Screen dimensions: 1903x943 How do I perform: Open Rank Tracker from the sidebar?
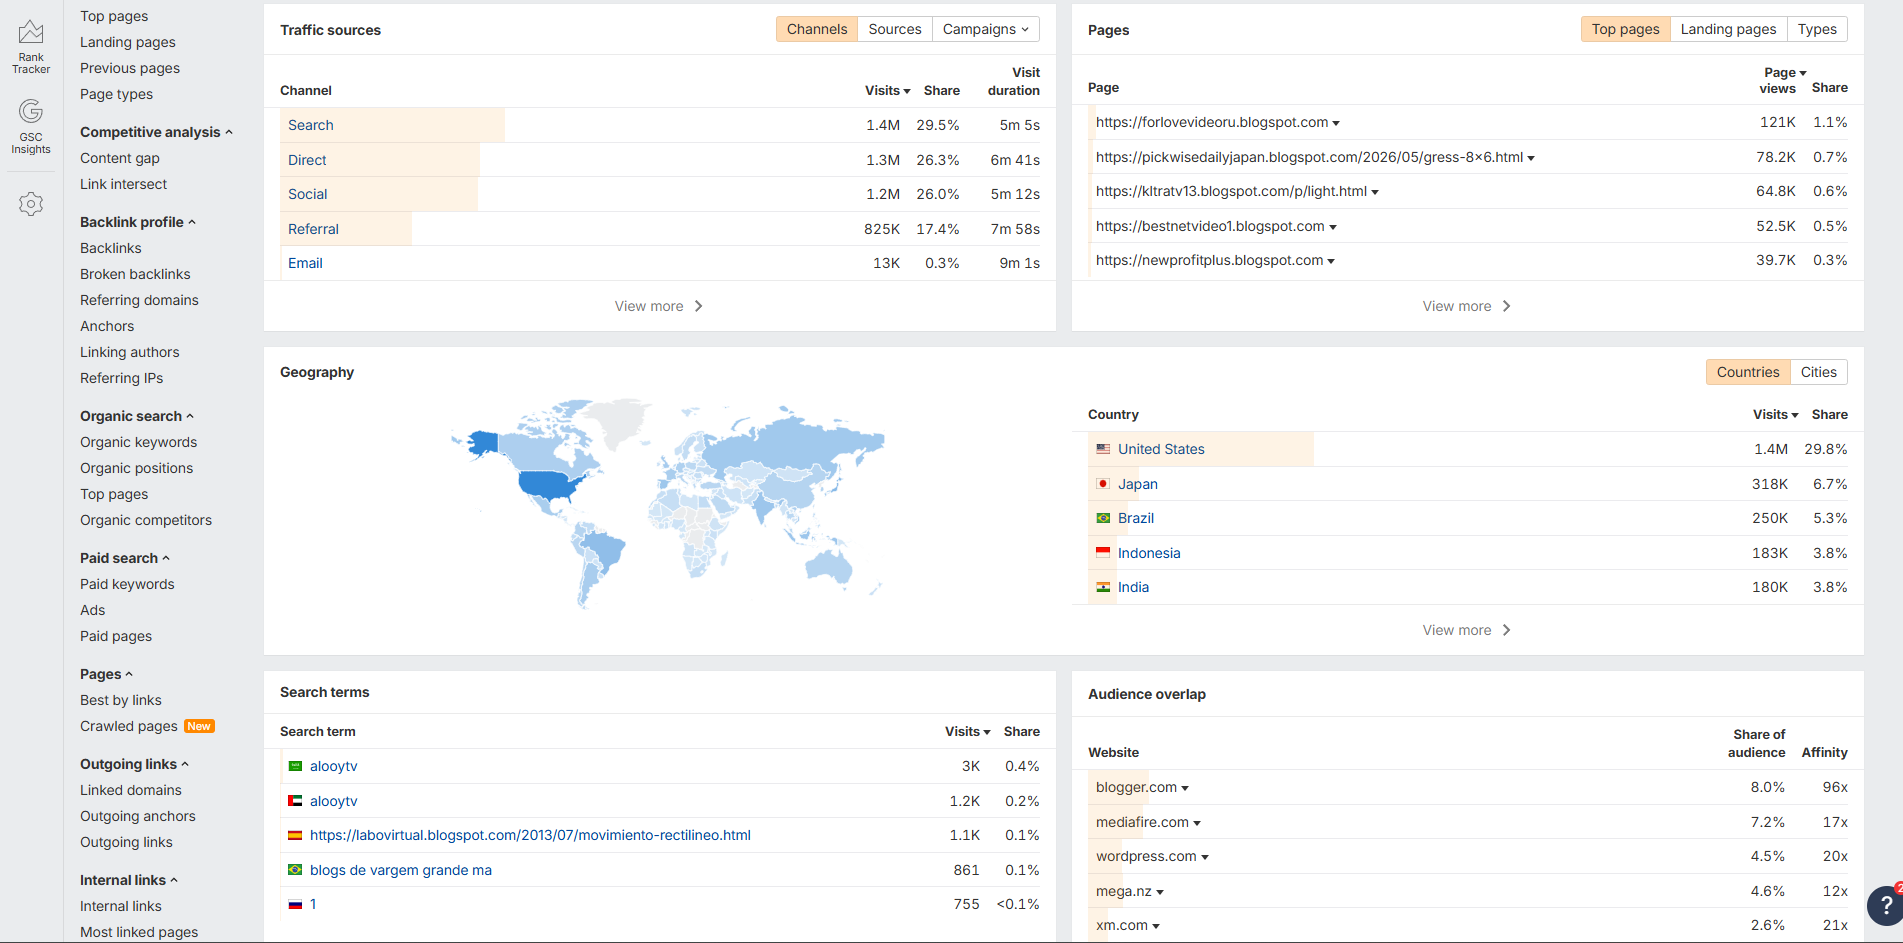tap(31, 47)
